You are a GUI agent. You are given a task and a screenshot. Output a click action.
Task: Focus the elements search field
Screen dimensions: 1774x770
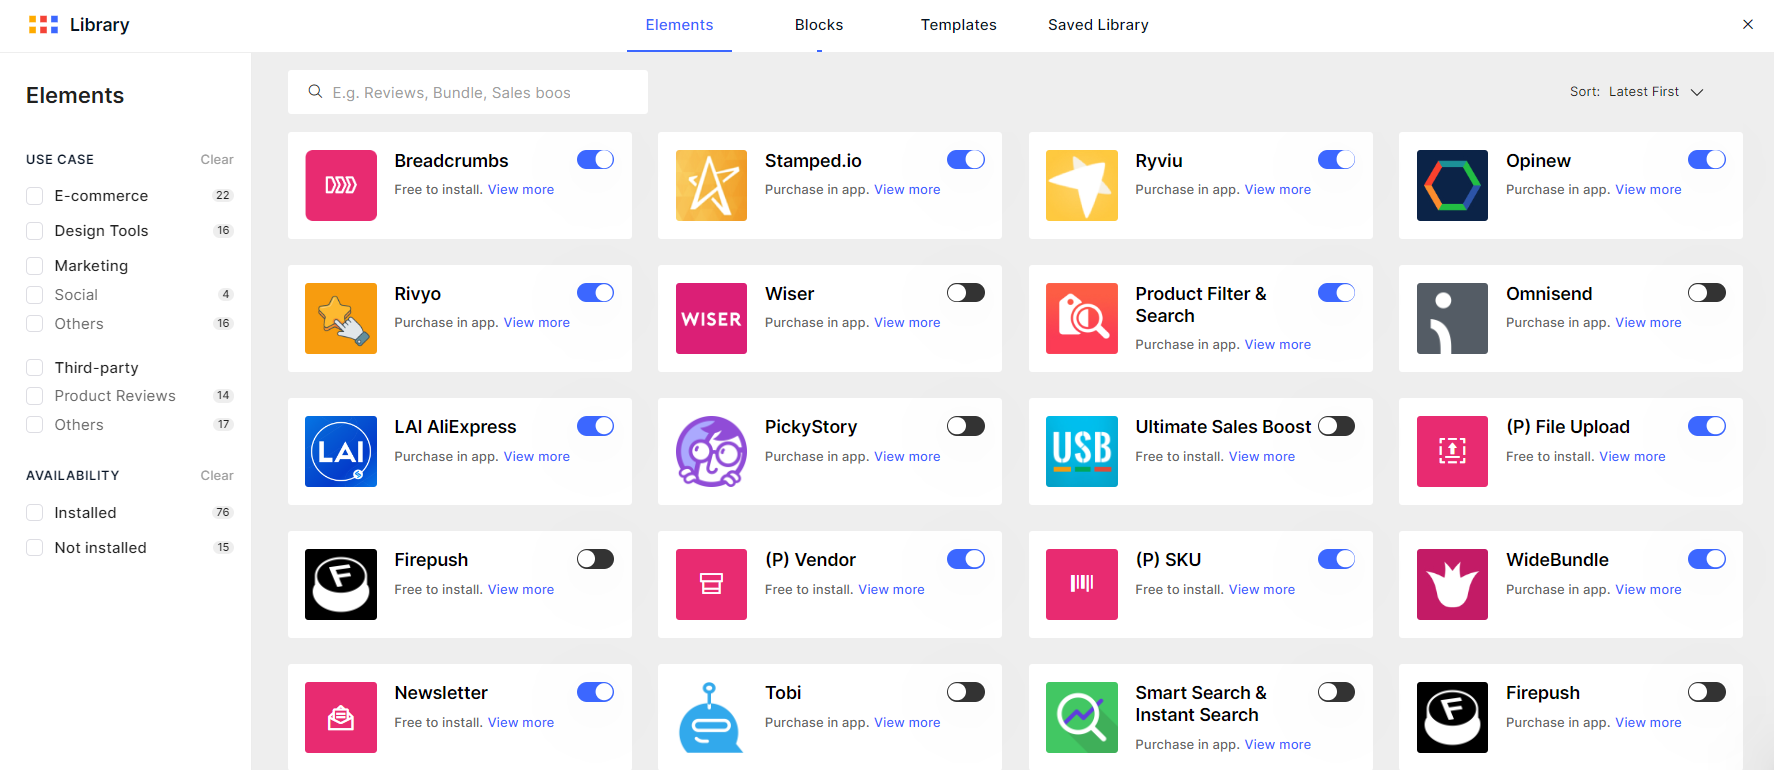(x=468, y=92)
